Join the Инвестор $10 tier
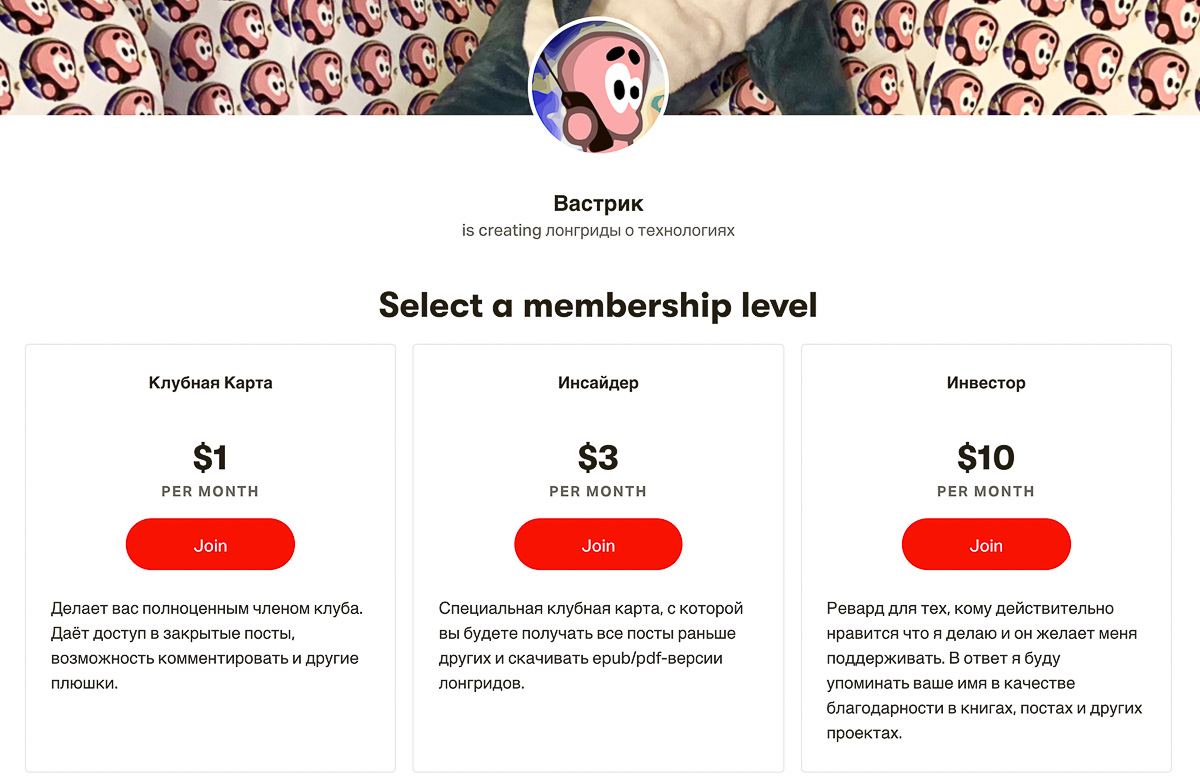Viewport: 1200px width, 782px height. 986,544
